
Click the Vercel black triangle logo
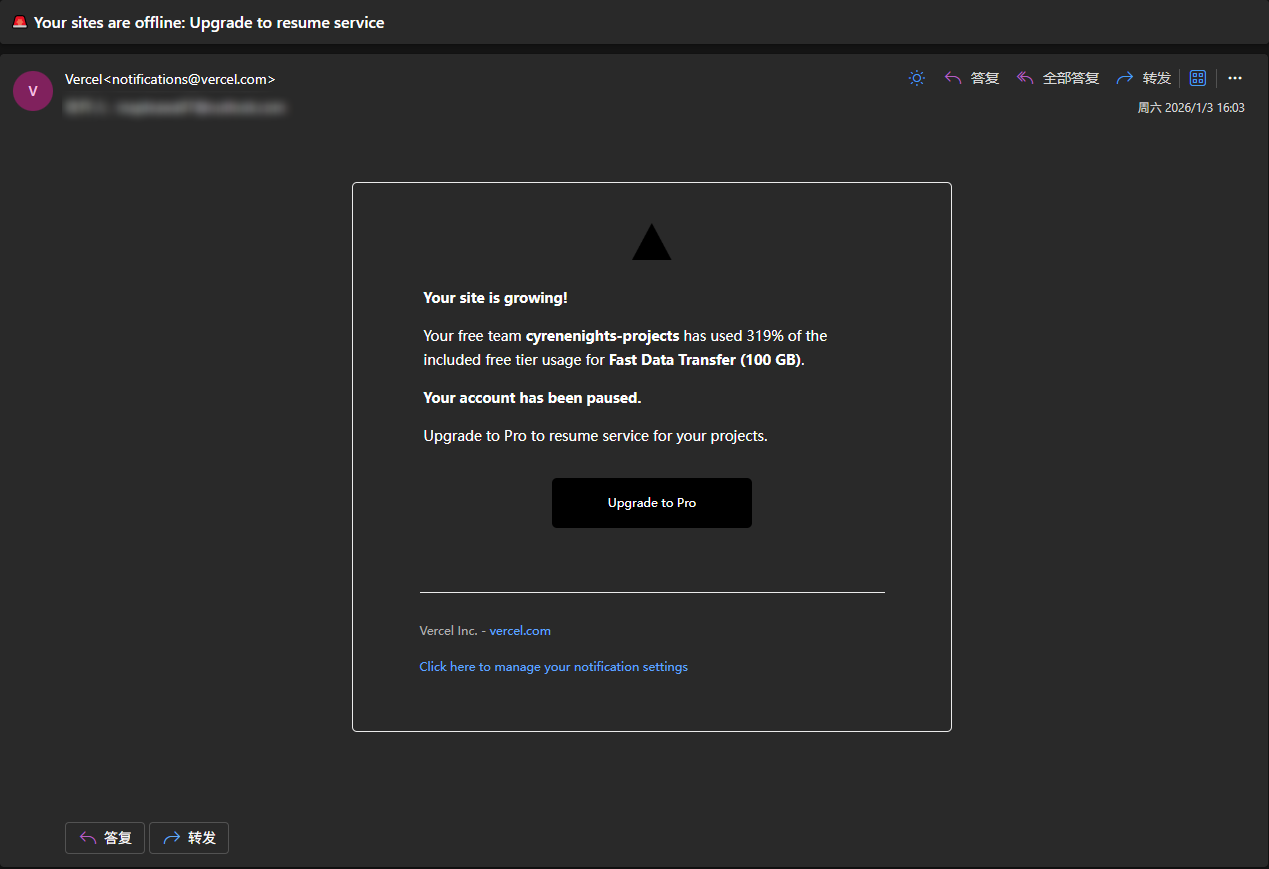tap(651, 244)
